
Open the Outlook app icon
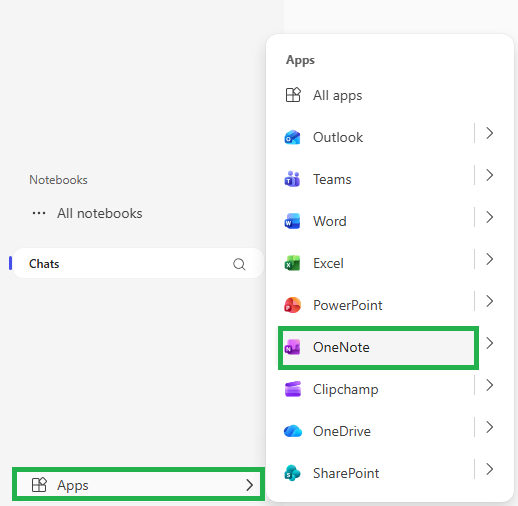[x=292, y=137]
